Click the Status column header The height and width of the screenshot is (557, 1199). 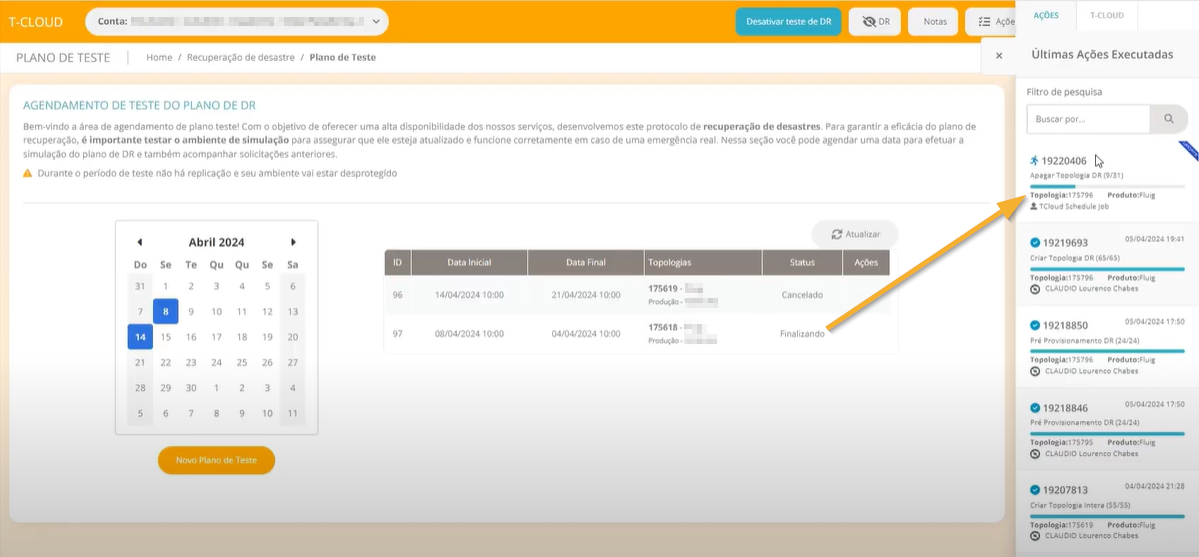click(x=802, y=262)
